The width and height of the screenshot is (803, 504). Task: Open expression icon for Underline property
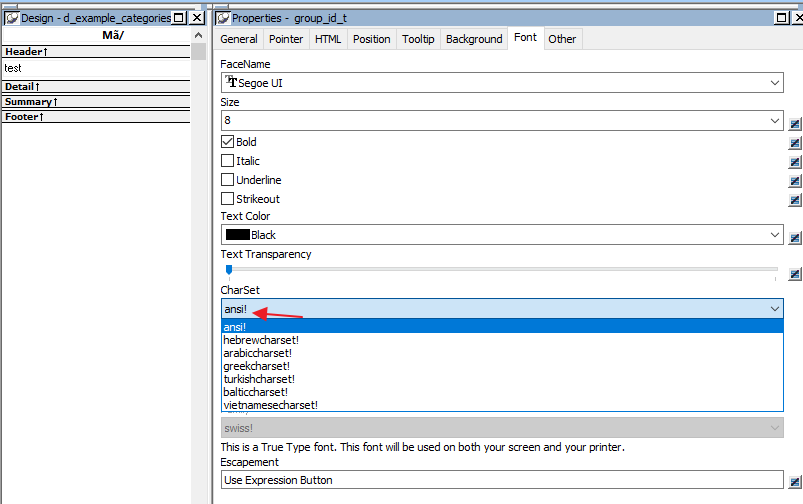coord(795,181)
